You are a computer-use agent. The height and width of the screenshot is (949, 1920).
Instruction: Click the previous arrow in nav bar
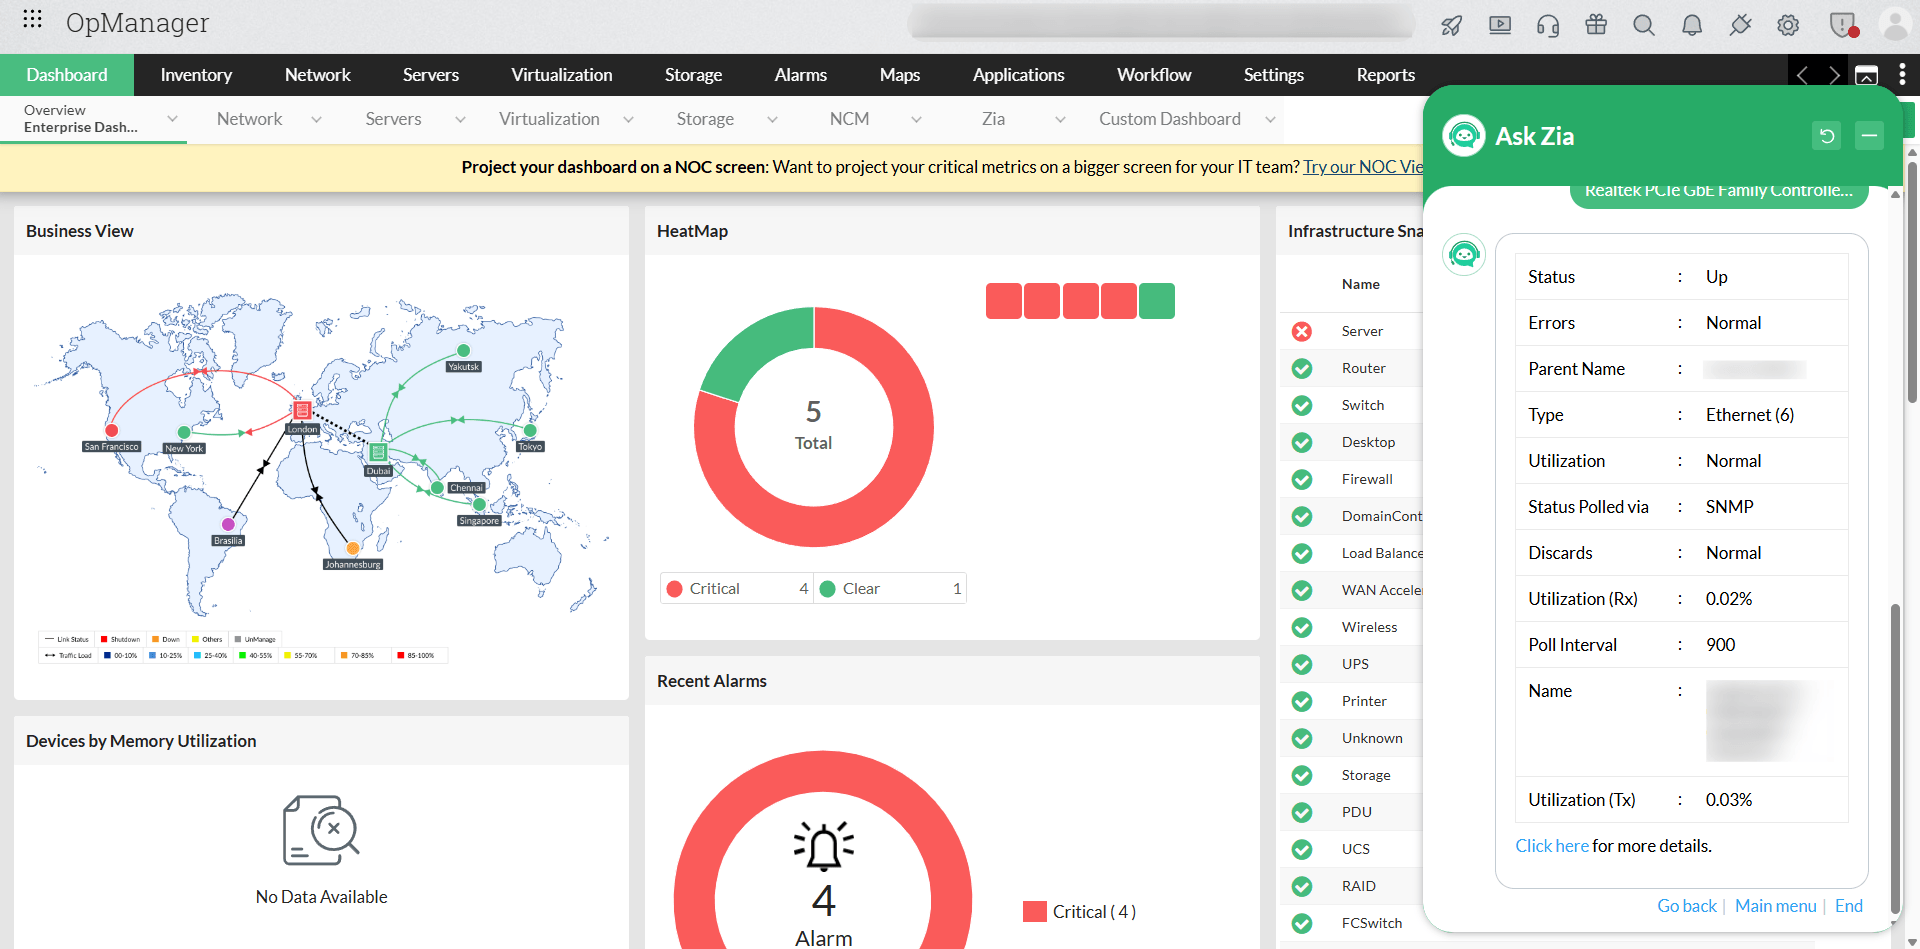tap(1802, 75)
